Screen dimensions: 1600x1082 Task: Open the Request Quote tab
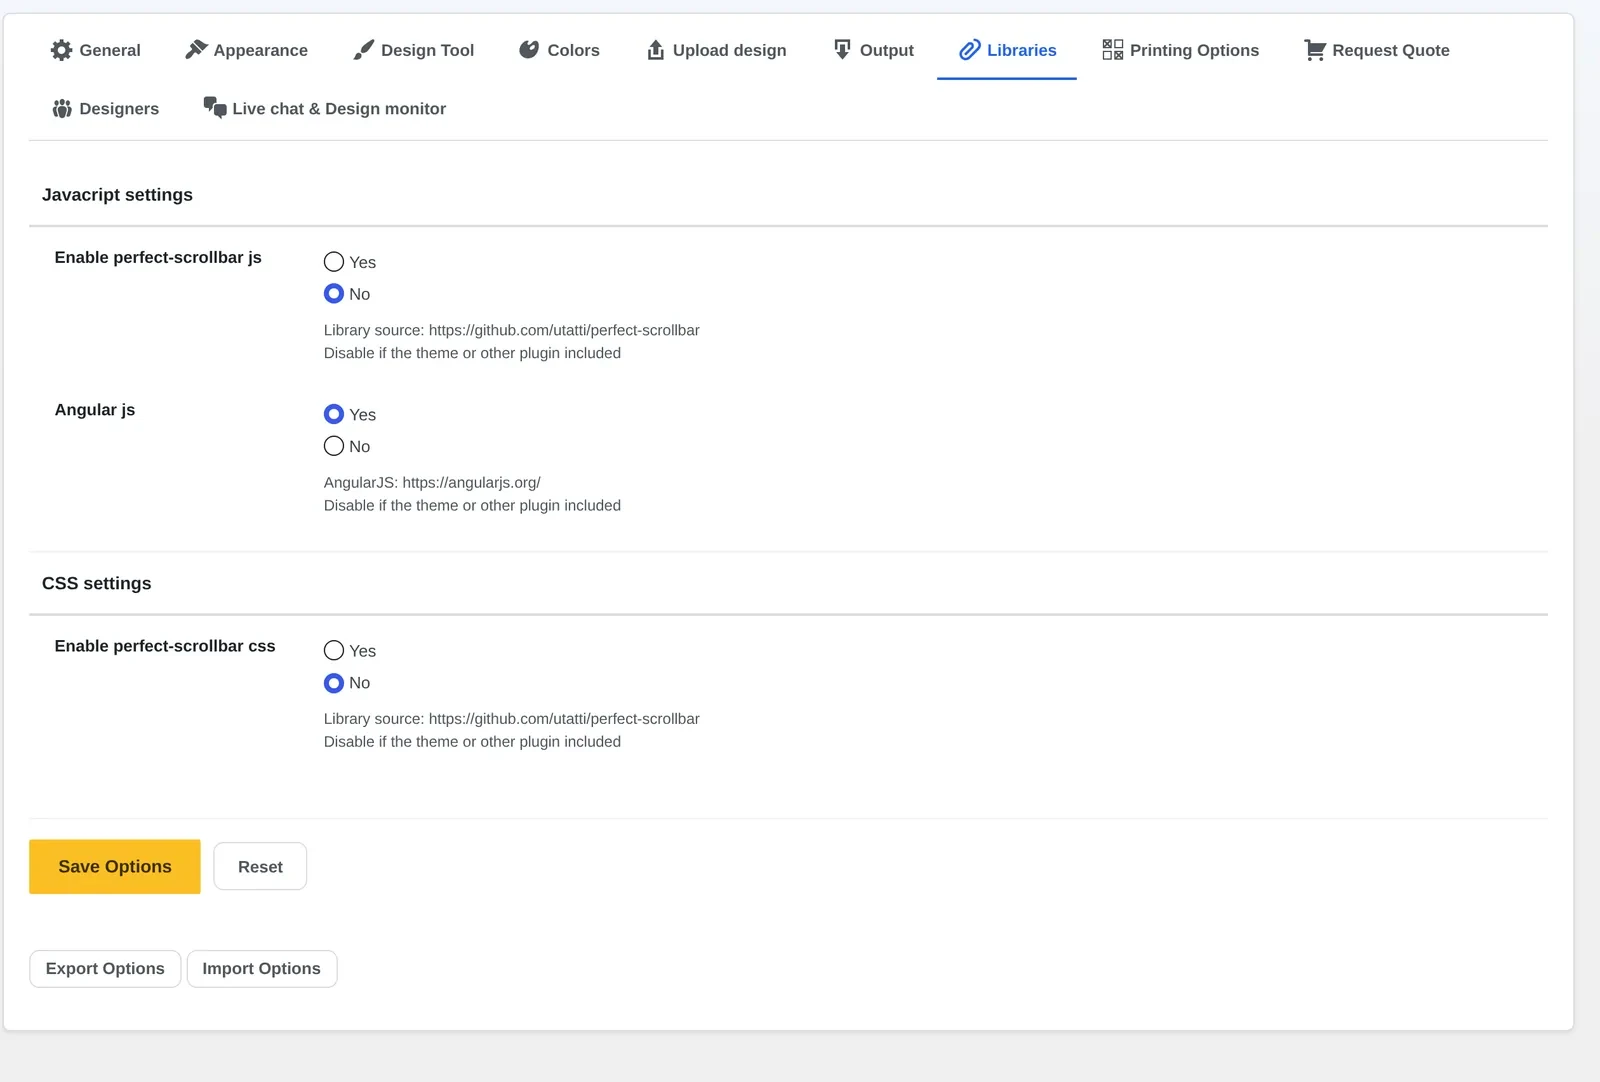pyautogui.click(x=1377, y=50)
